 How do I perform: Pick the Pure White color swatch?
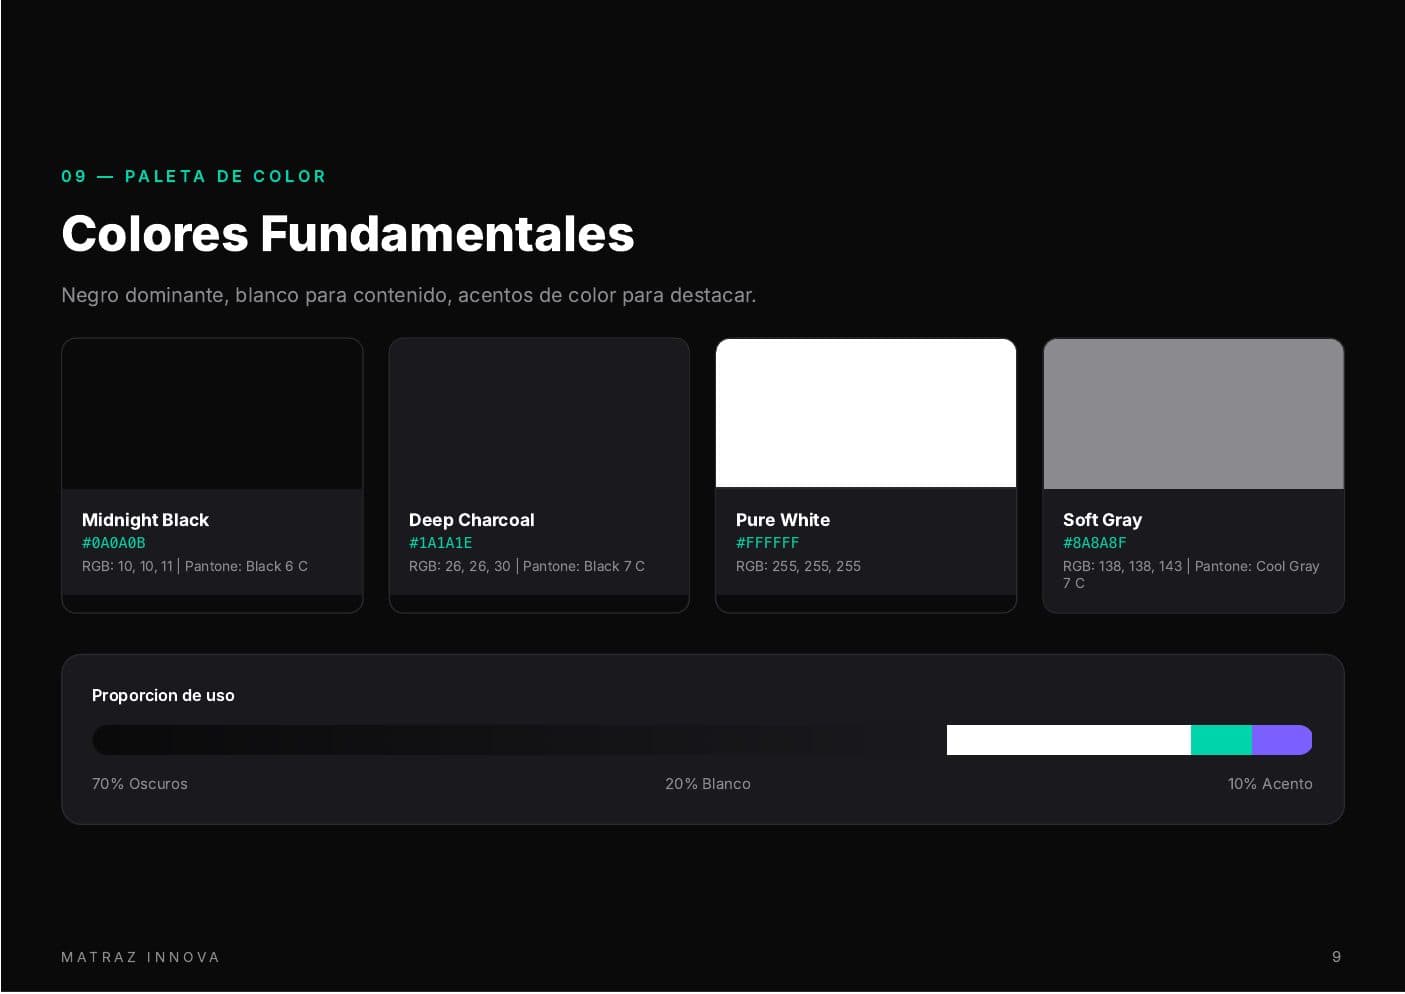point(866,414)
